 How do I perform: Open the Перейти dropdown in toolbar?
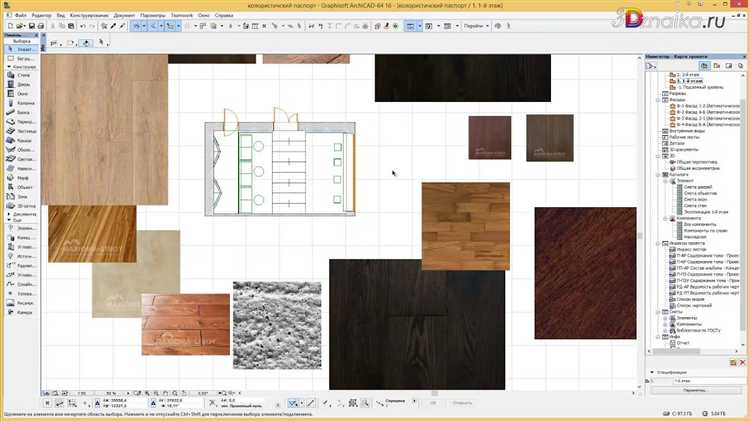click(476, 26)
